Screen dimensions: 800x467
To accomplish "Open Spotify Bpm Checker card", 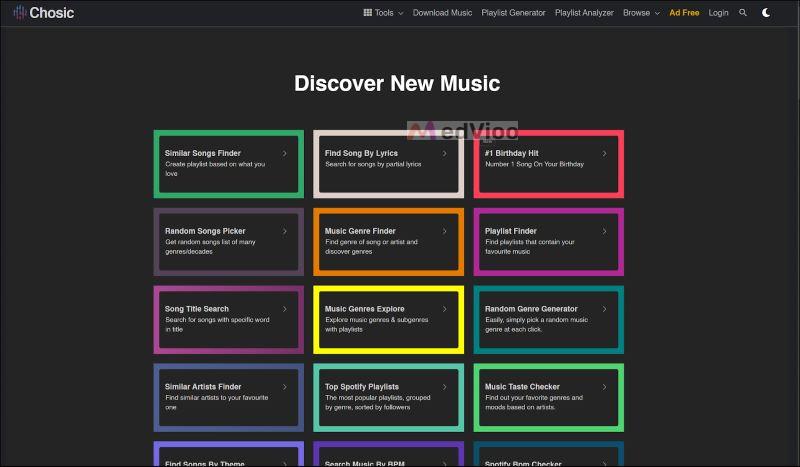I will [x=548, y=454].
